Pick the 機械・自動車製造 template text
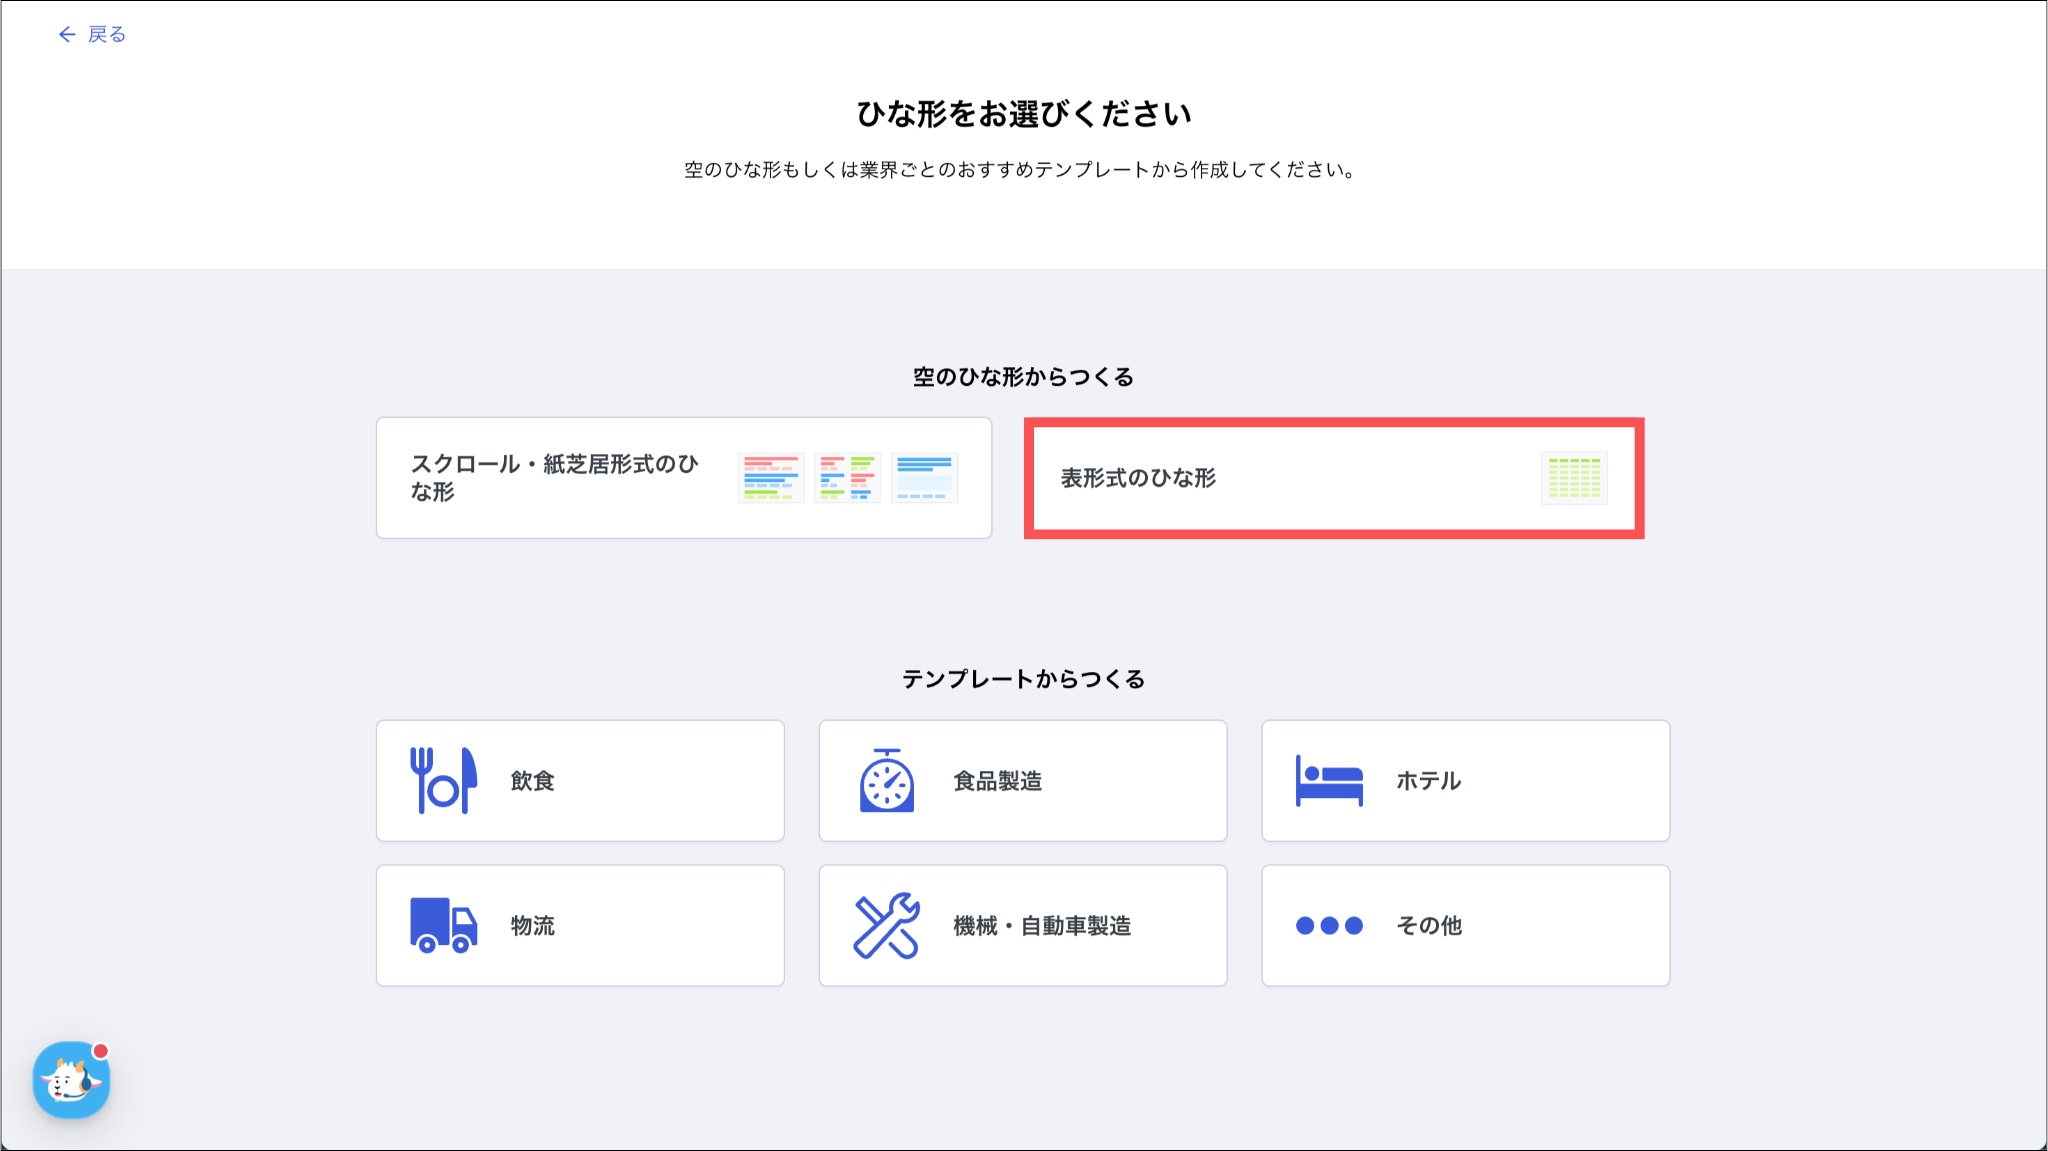 [x=1042, y=926]
